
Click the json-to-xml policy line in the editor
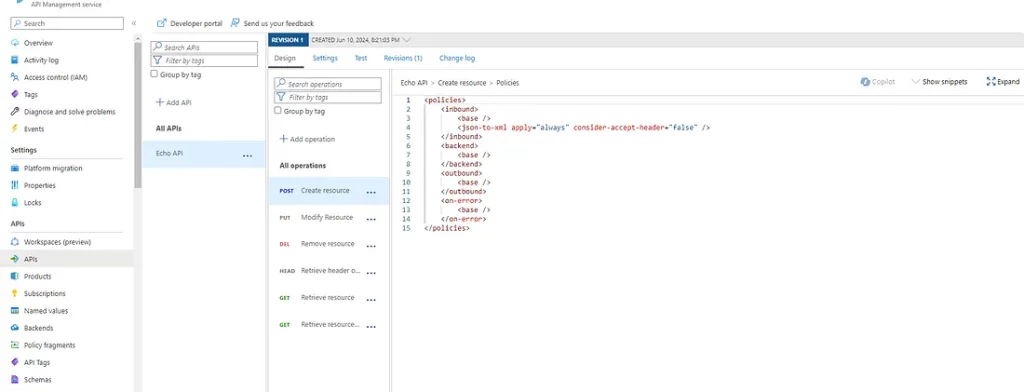[584, 127]
